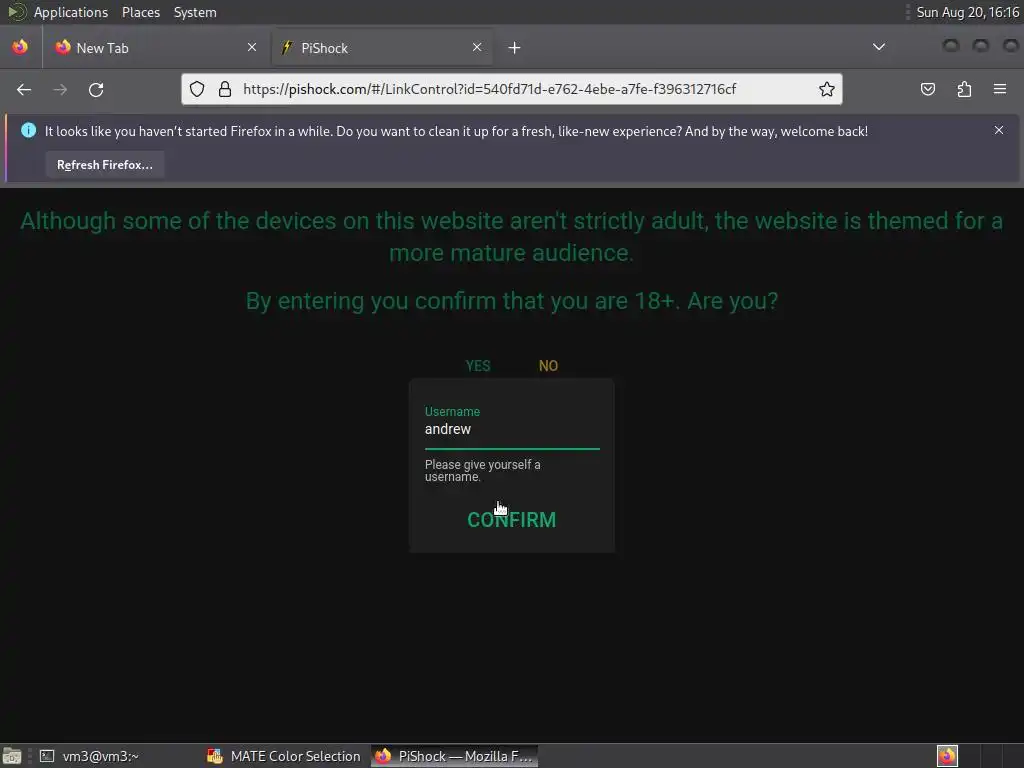Go back using the back arrow
The image size is (1024, 768).
point(24,89)
